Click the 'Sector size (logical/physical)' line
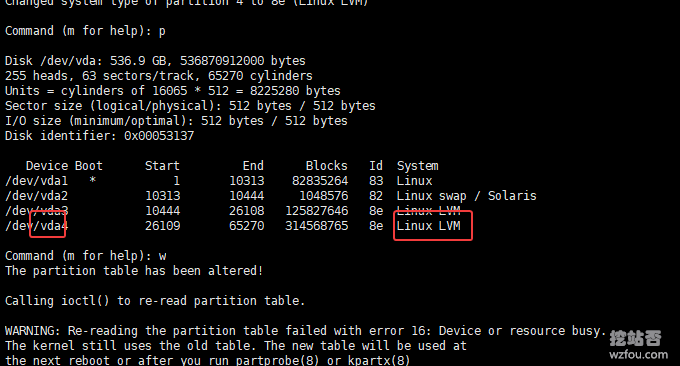The height and width of the screenshot is (366, 680). (190, 106)
